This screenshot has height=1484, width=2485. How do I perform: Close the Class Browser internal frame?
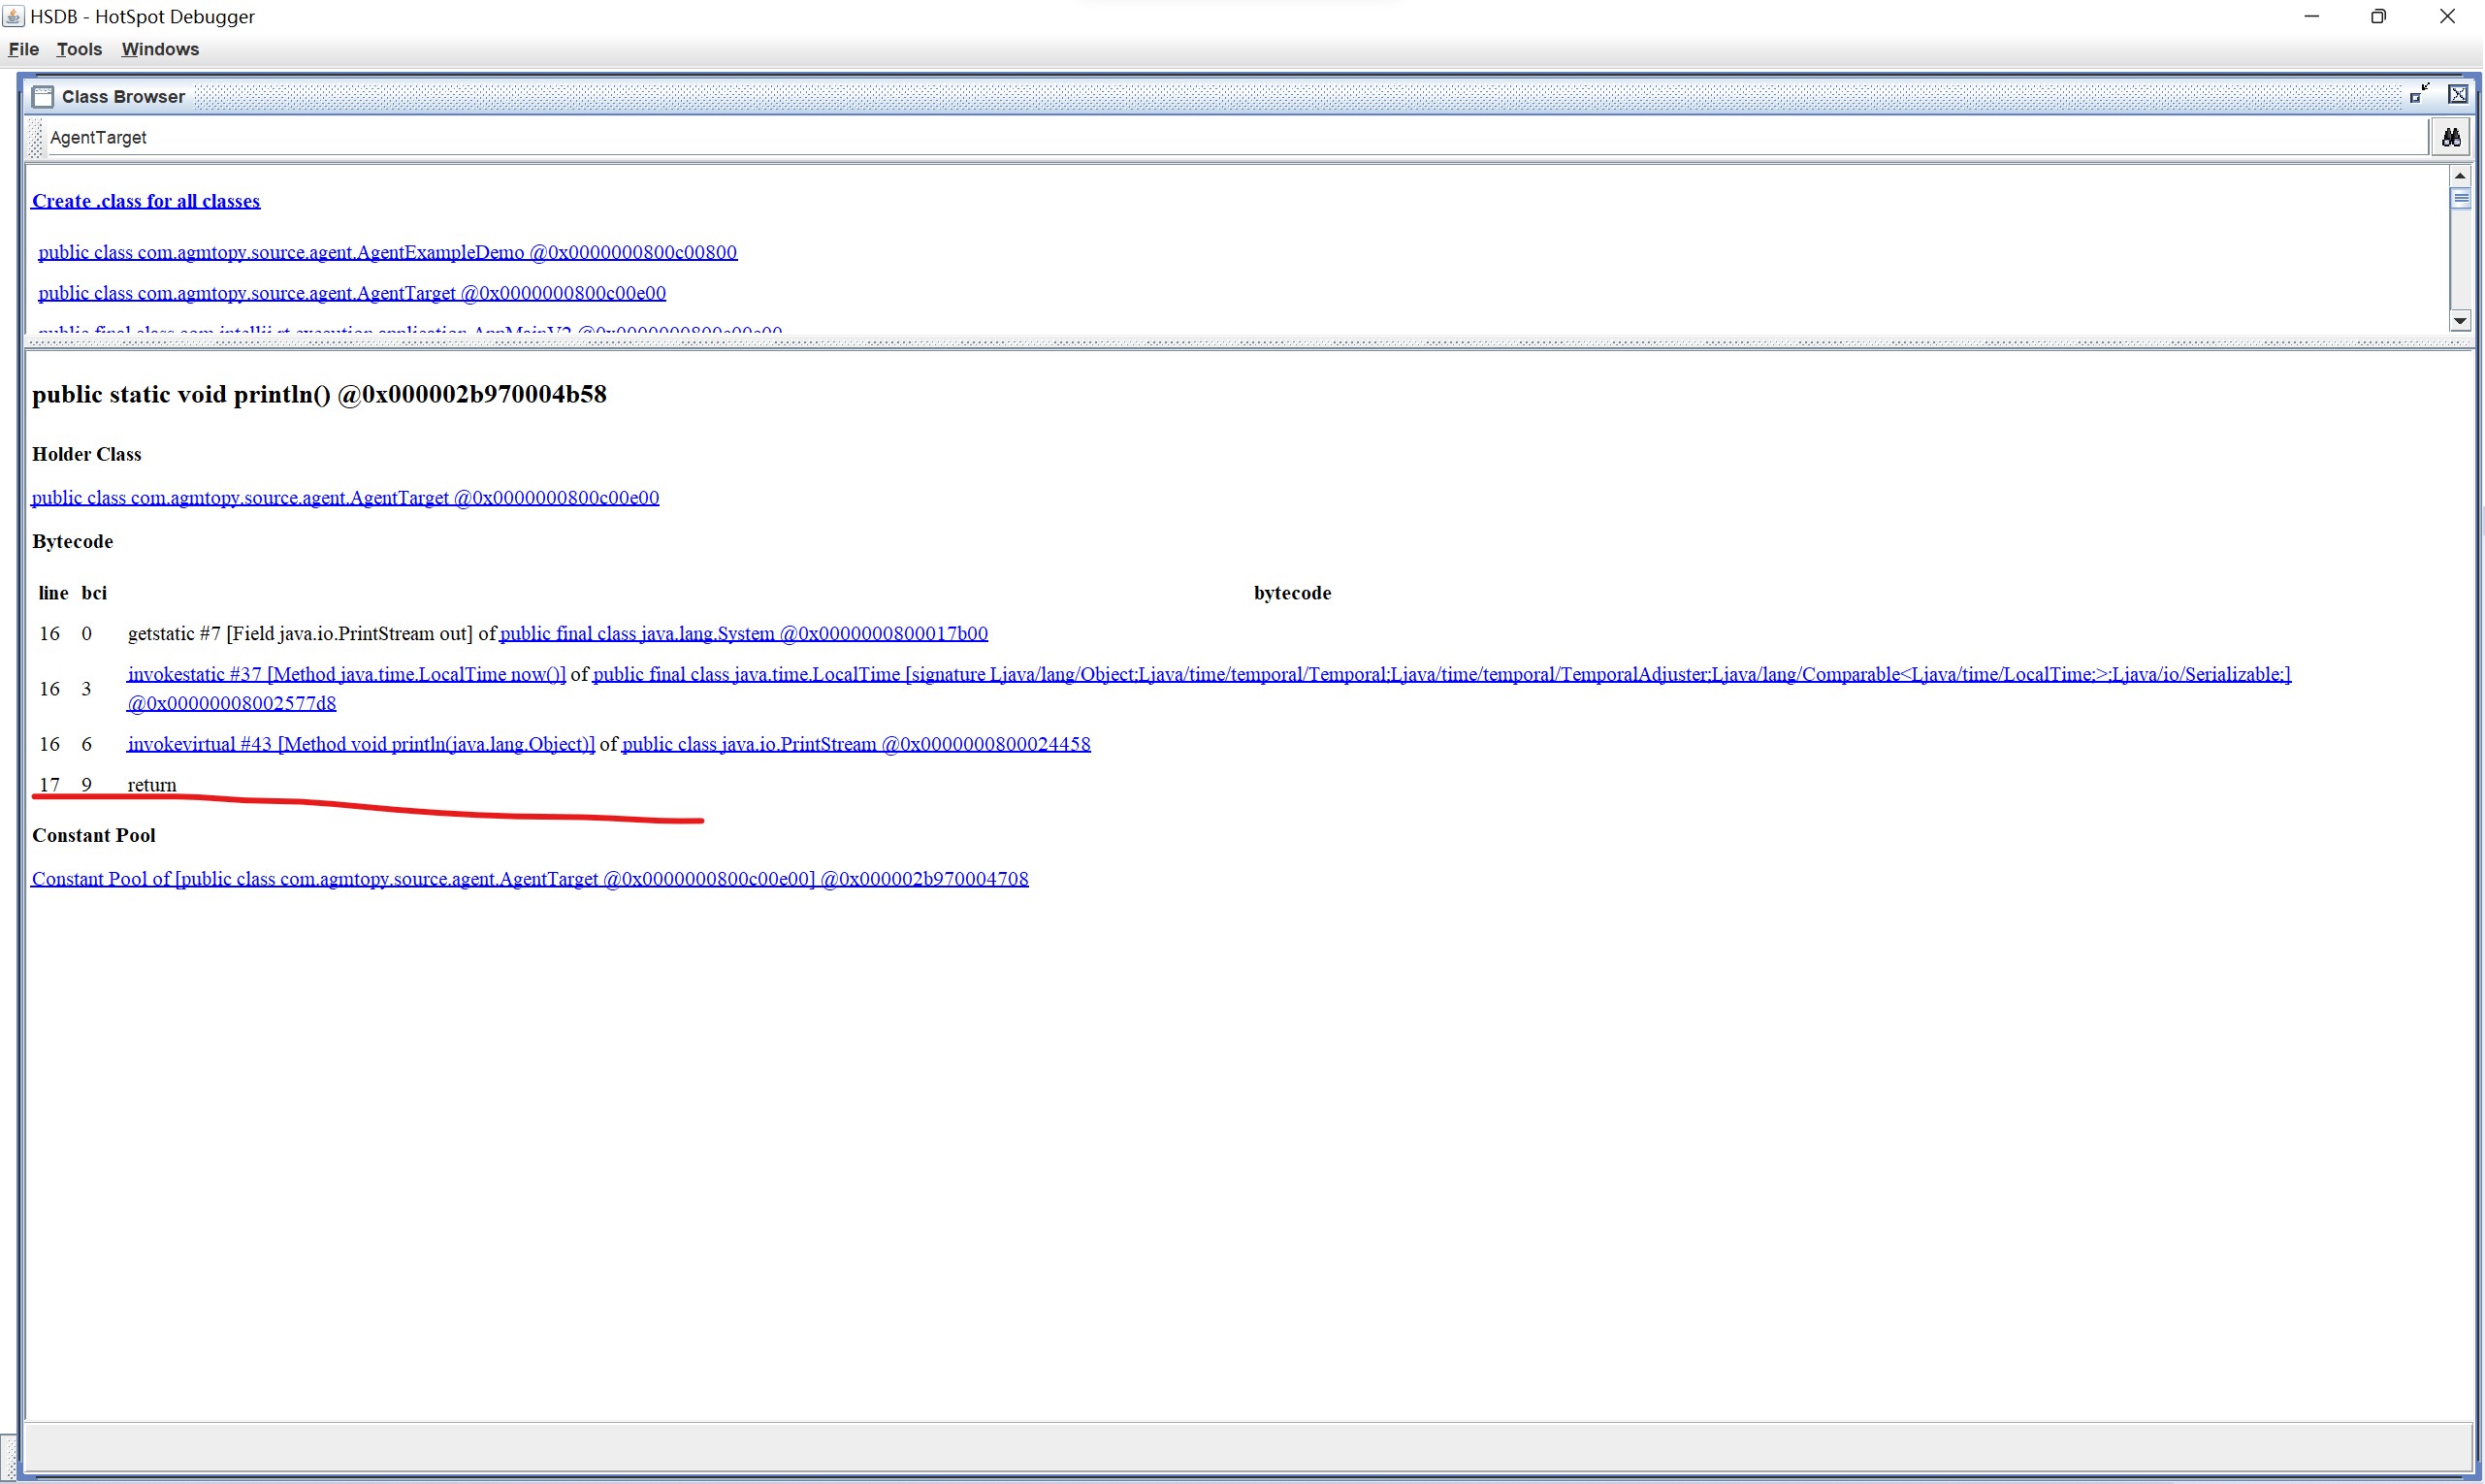tap(2457, 95)
